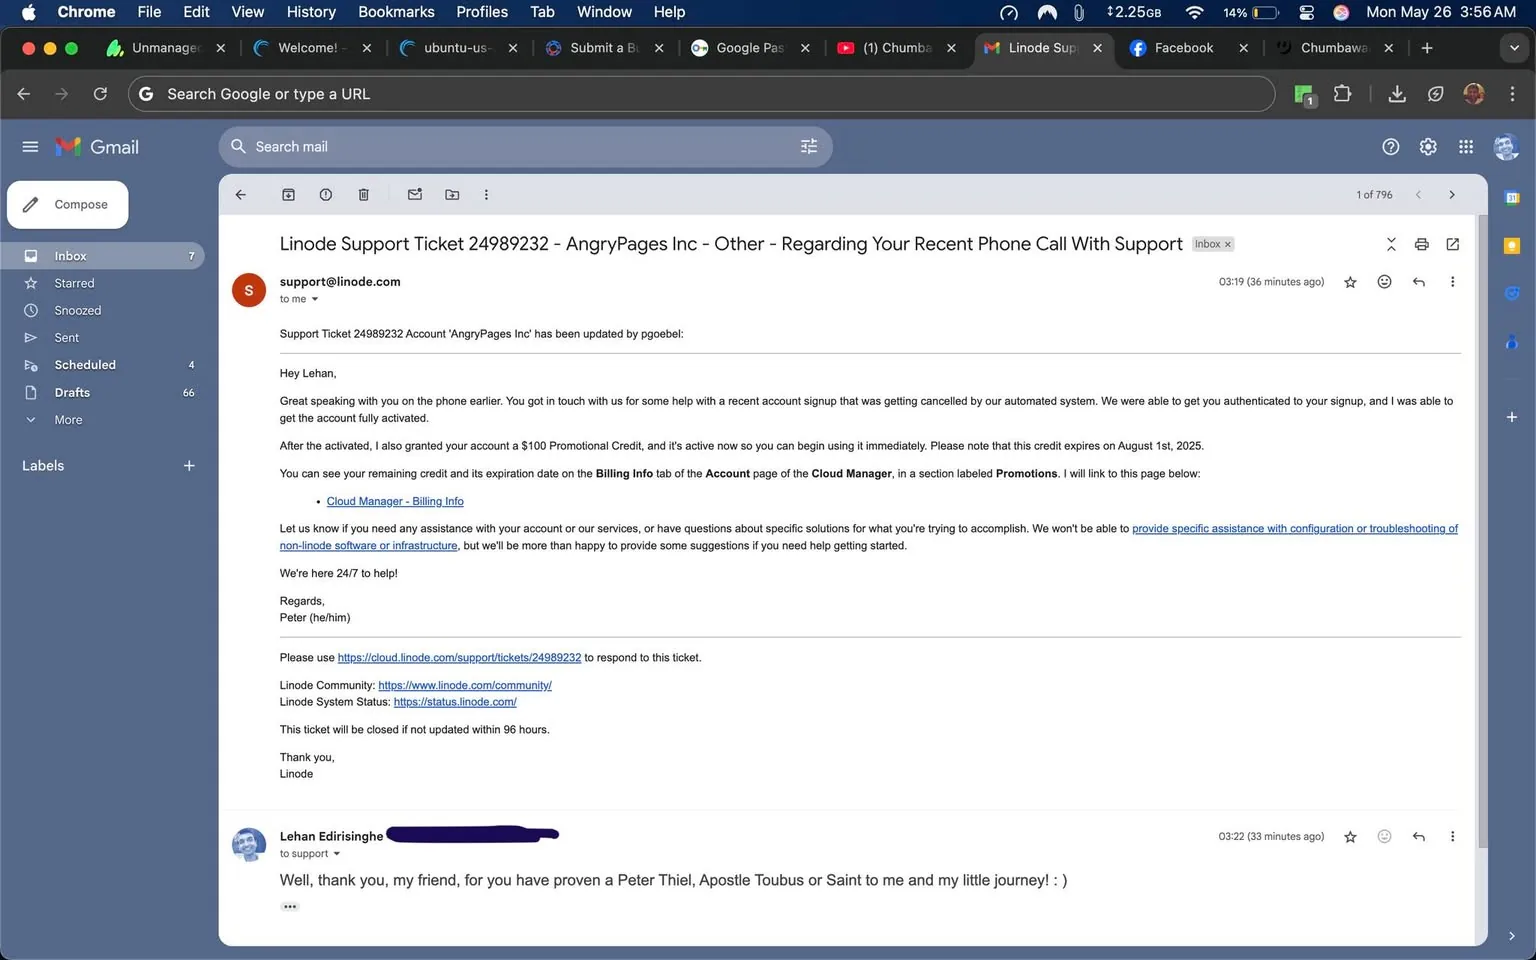This screenshot has height=960, width=1536.
Task: Reply to the support@linode.com message
Action: point(1418,281)
